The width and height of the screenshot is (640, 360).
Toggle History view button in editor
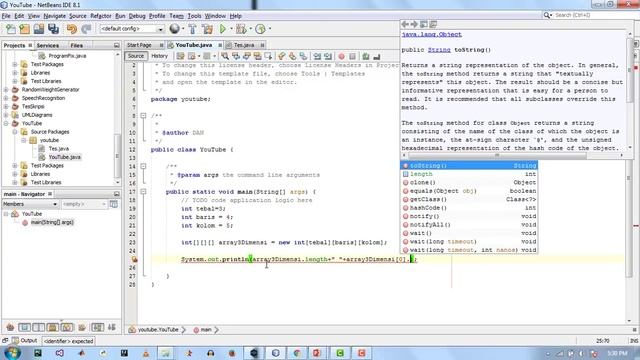(159, 56)
